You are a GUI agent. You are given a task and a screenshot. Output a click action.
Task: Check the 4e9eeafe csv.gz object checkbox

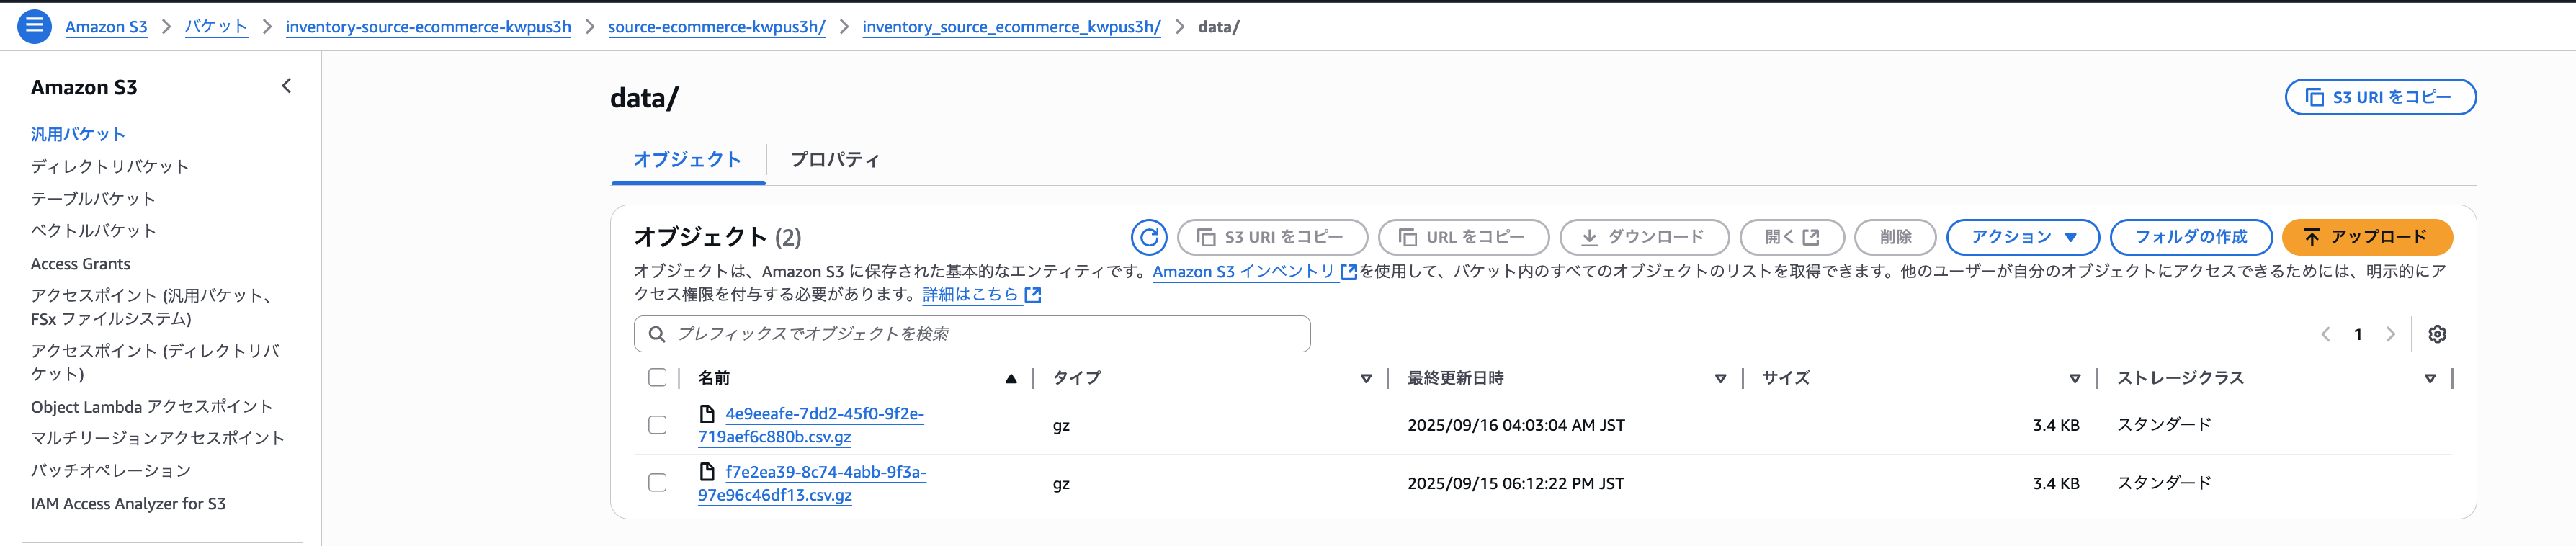click(x=657, y=425)
